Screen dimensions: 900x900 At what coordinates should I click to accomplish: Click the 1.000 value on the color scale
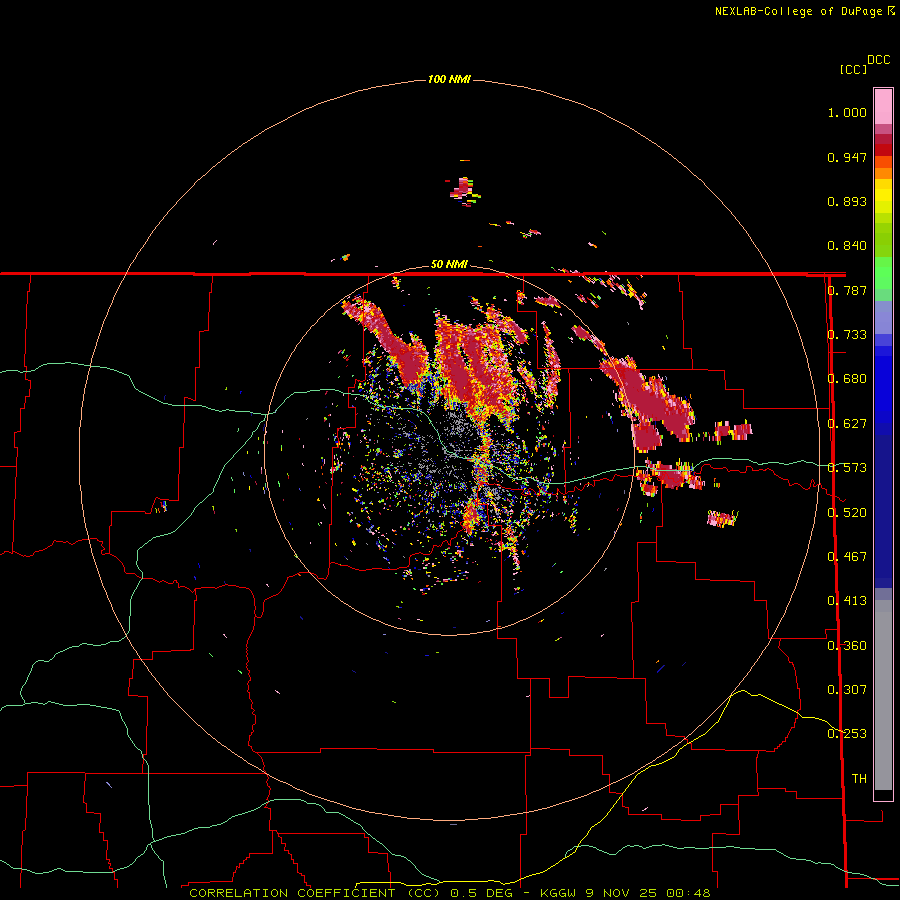847,112
